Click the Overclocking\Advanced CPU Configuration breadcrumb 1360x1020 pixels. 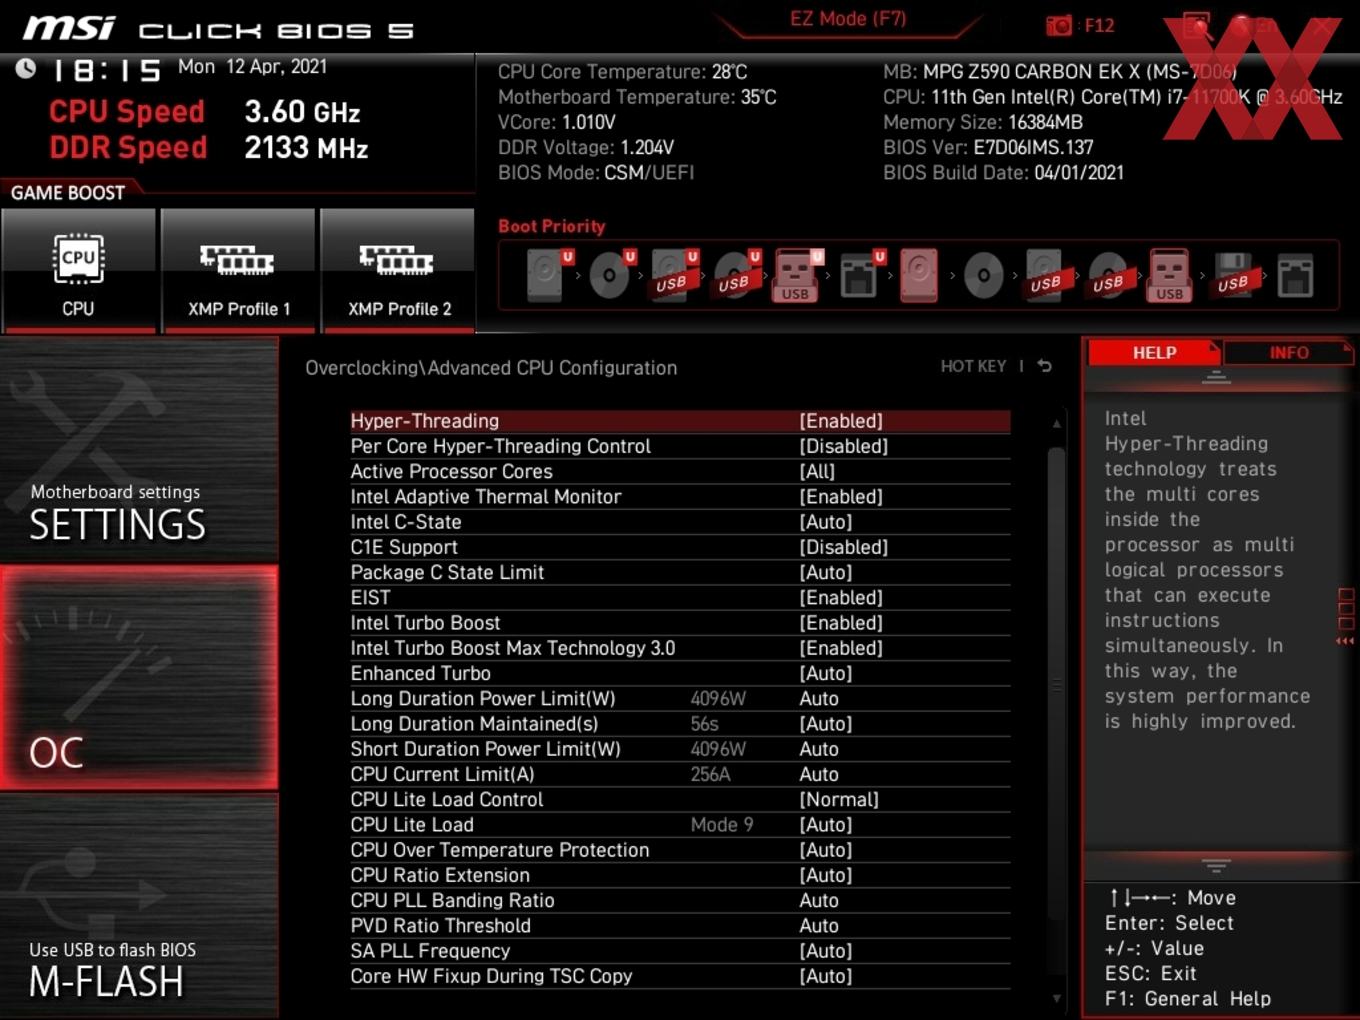point(491,367)
